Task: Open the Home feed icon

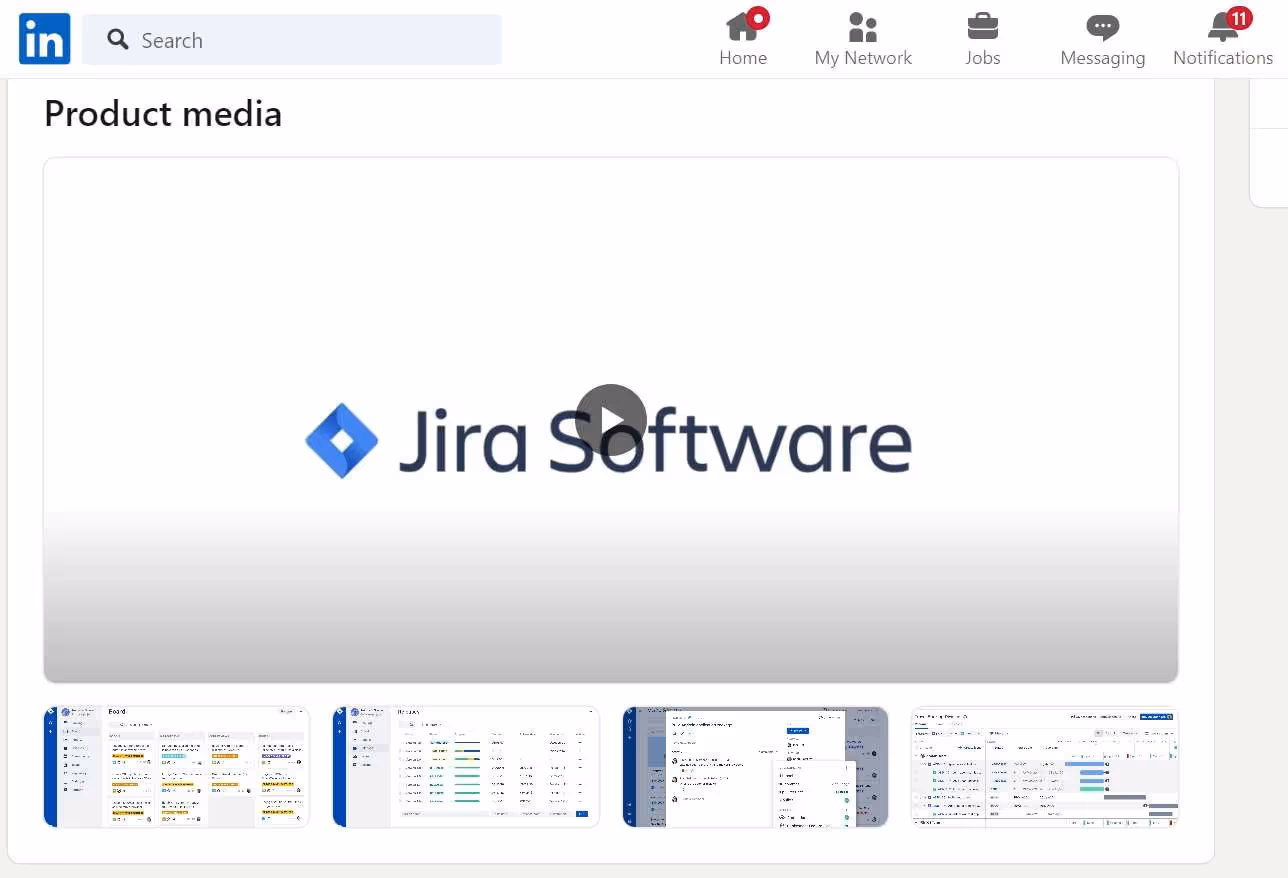Action: [x=743, y=27]
